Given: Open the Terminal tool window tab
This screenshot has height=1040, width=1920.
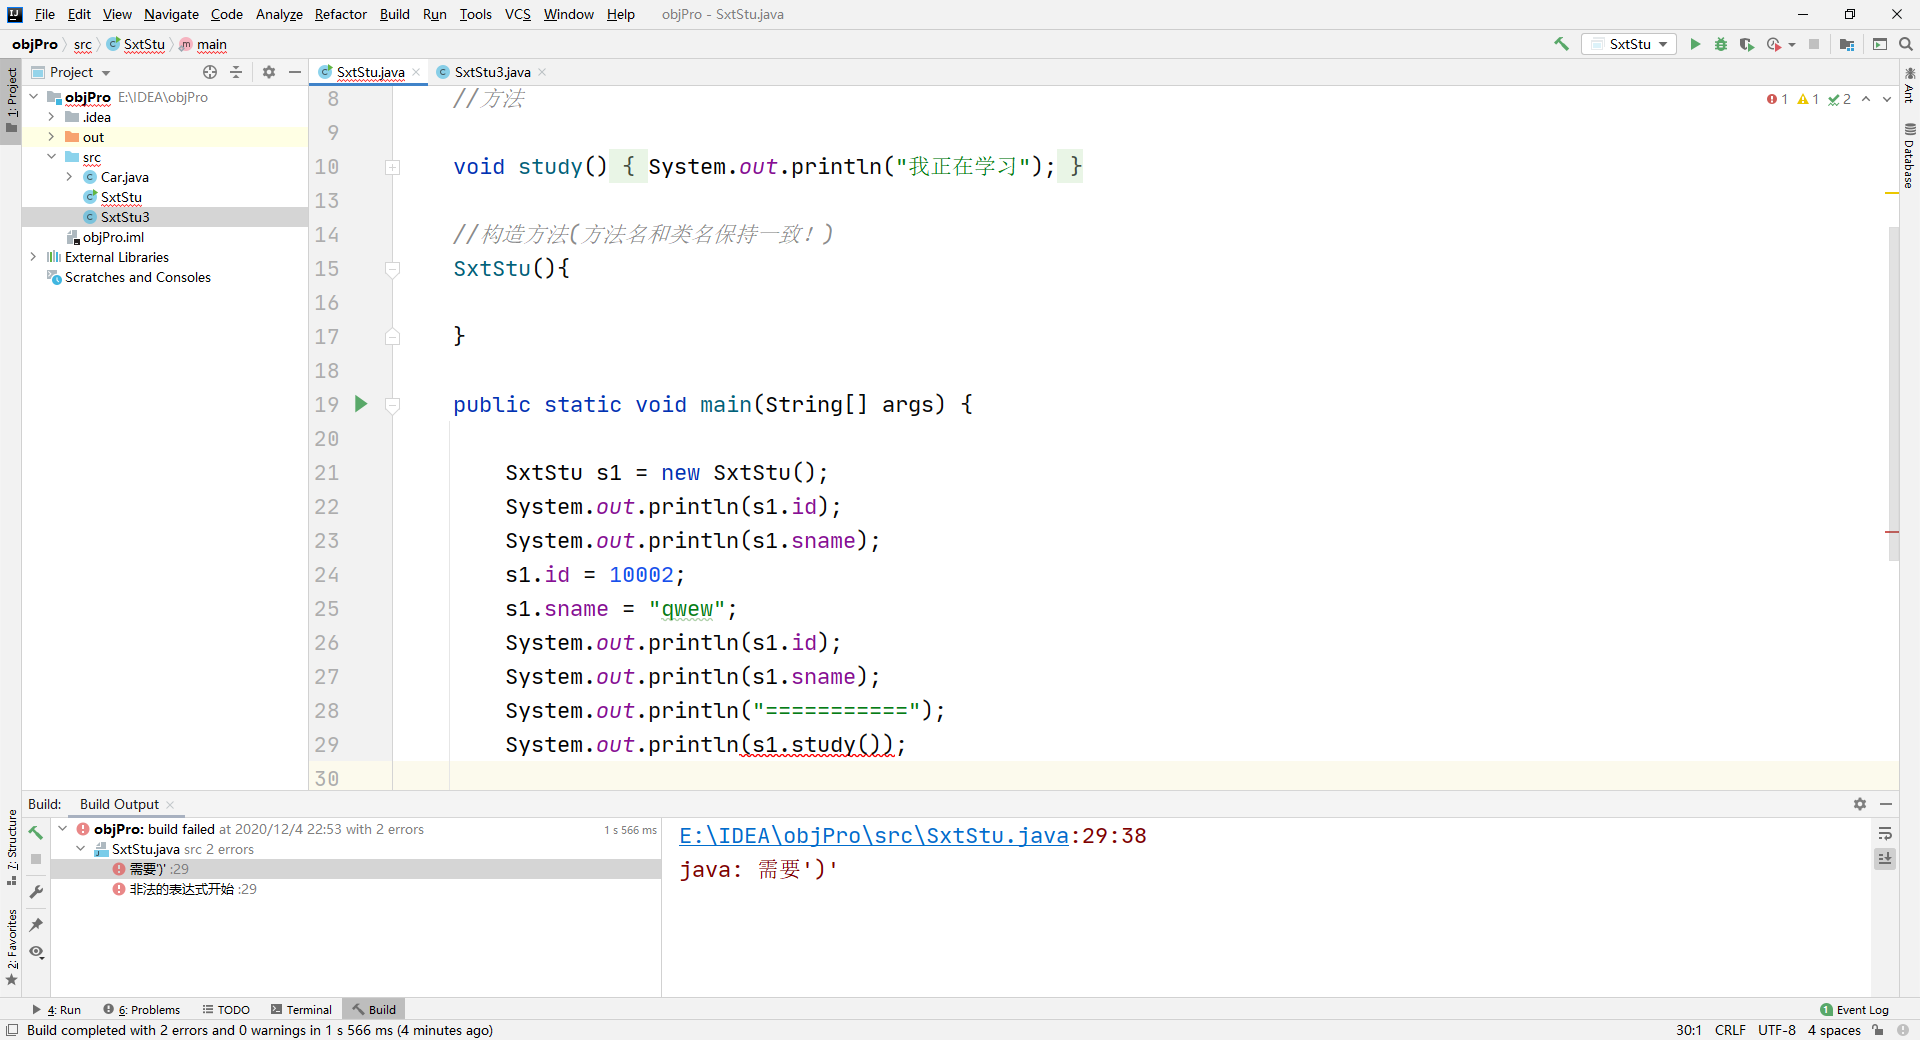Looking at the screenshot, I should pos(301,1010).
